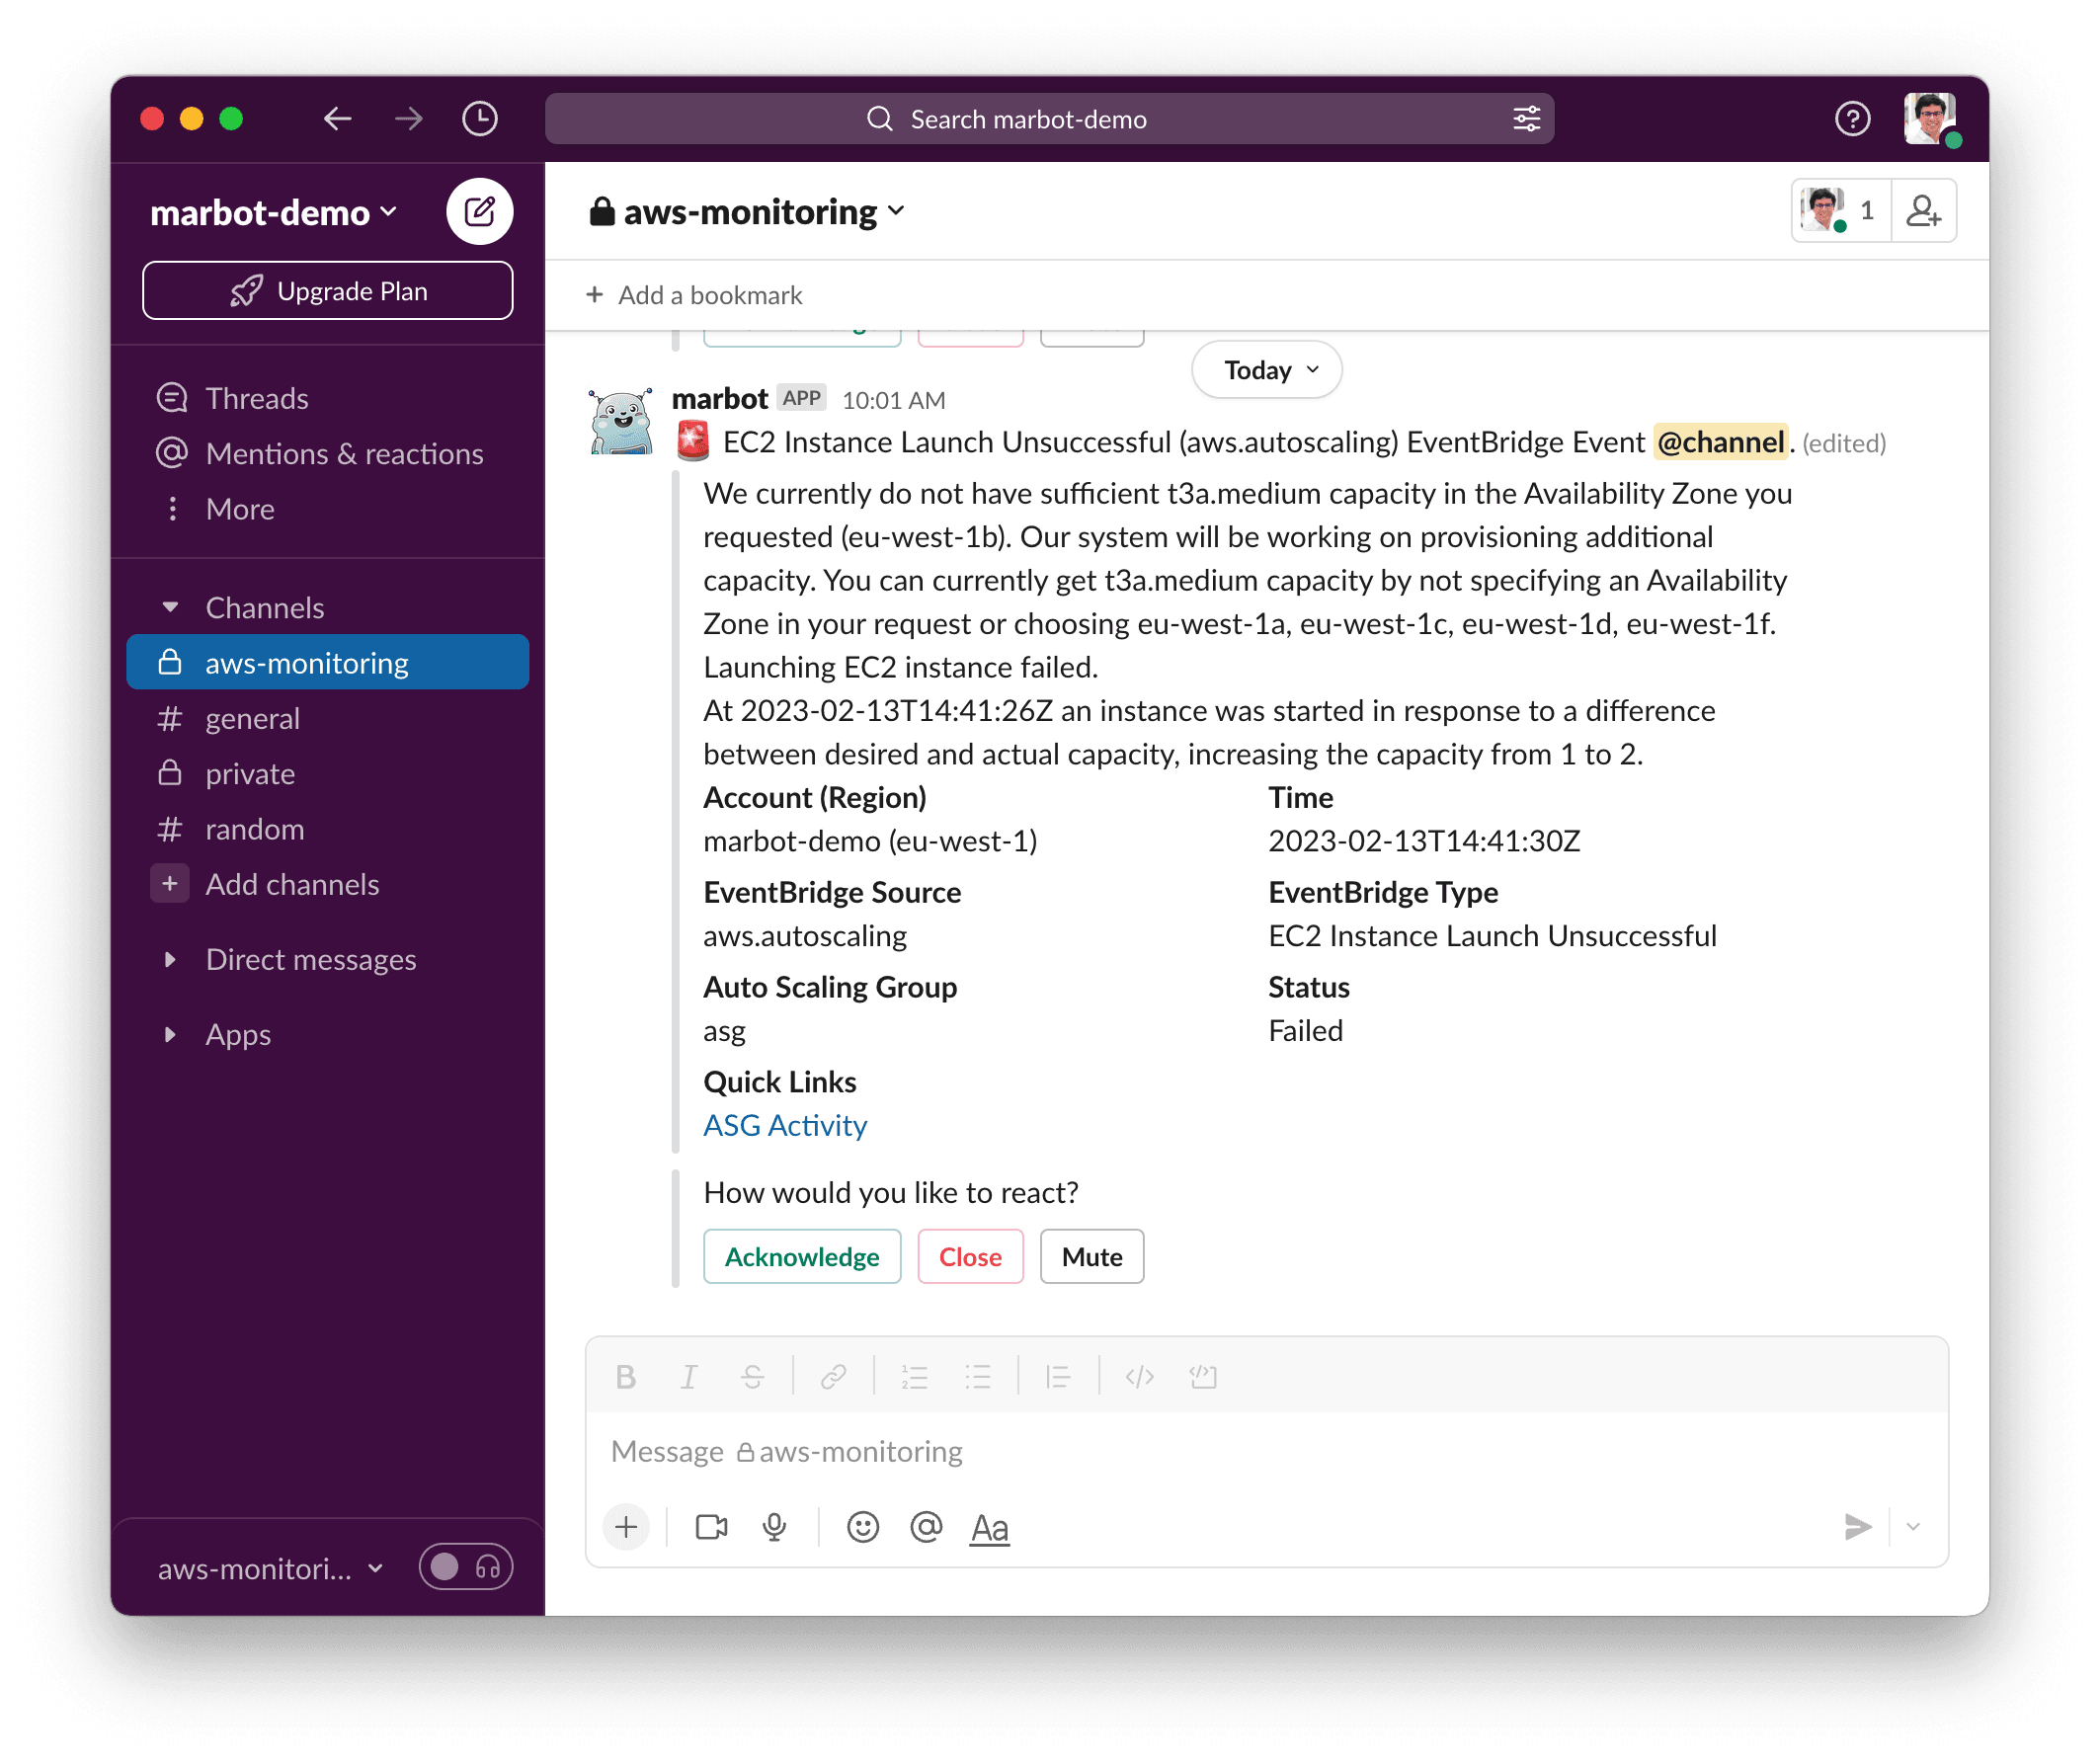Add people to aws-monitoring channel icon

click(1923, 211)
